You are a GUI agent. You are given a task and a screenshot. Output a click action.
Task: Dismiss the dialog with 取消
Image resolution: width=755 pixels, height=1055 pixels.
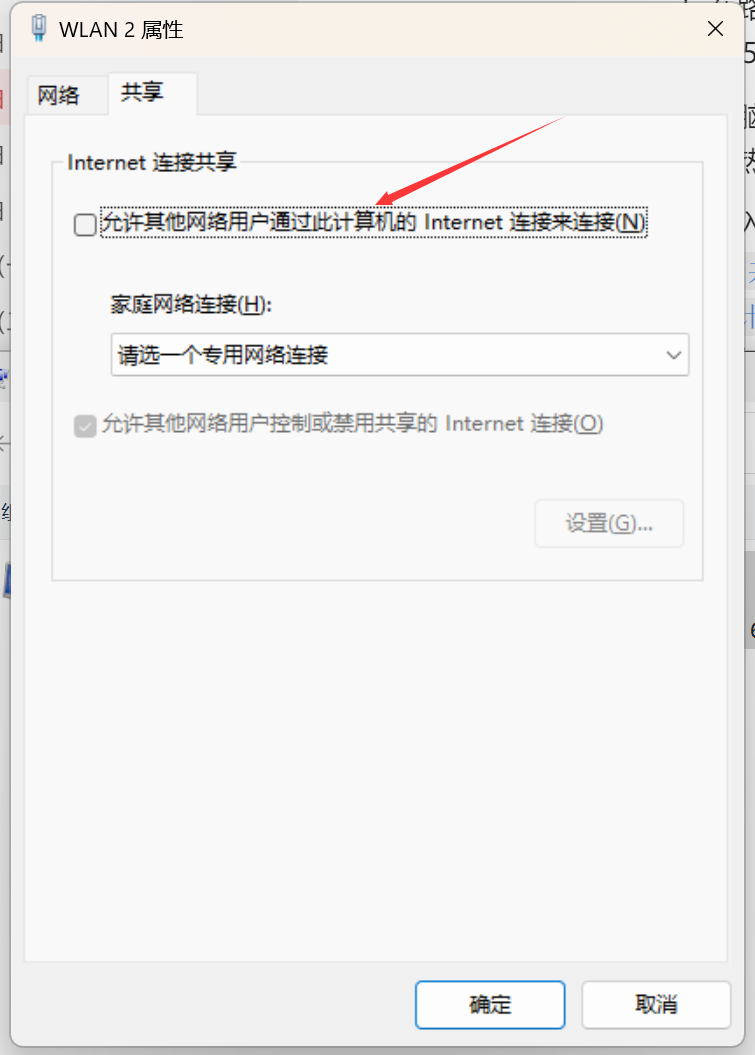point(656,1005)
